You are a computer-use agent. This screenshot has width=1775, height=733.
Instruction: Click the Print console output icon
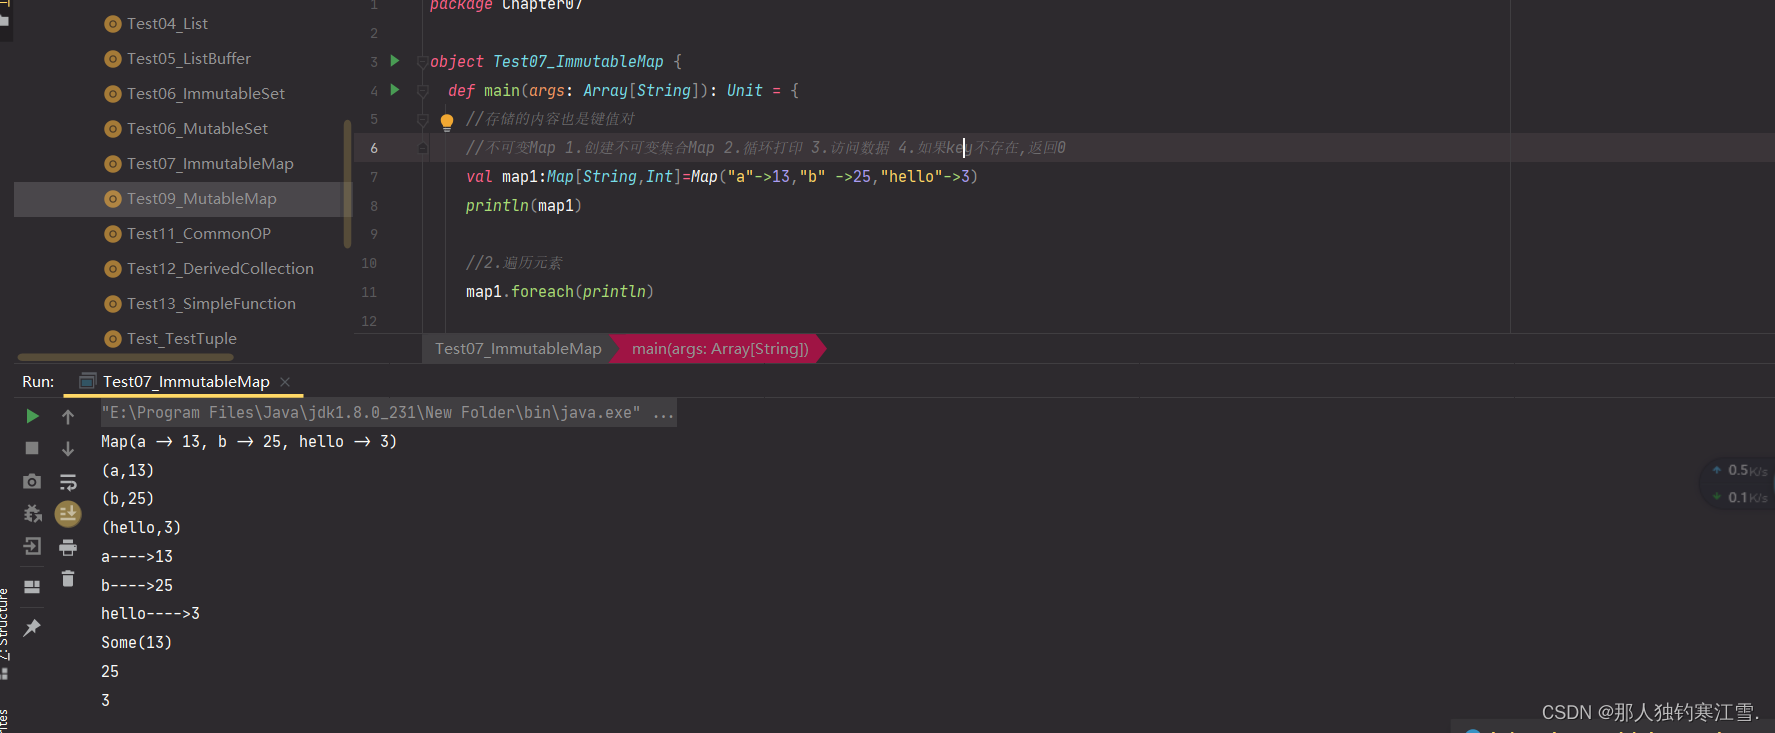[68, 547]
